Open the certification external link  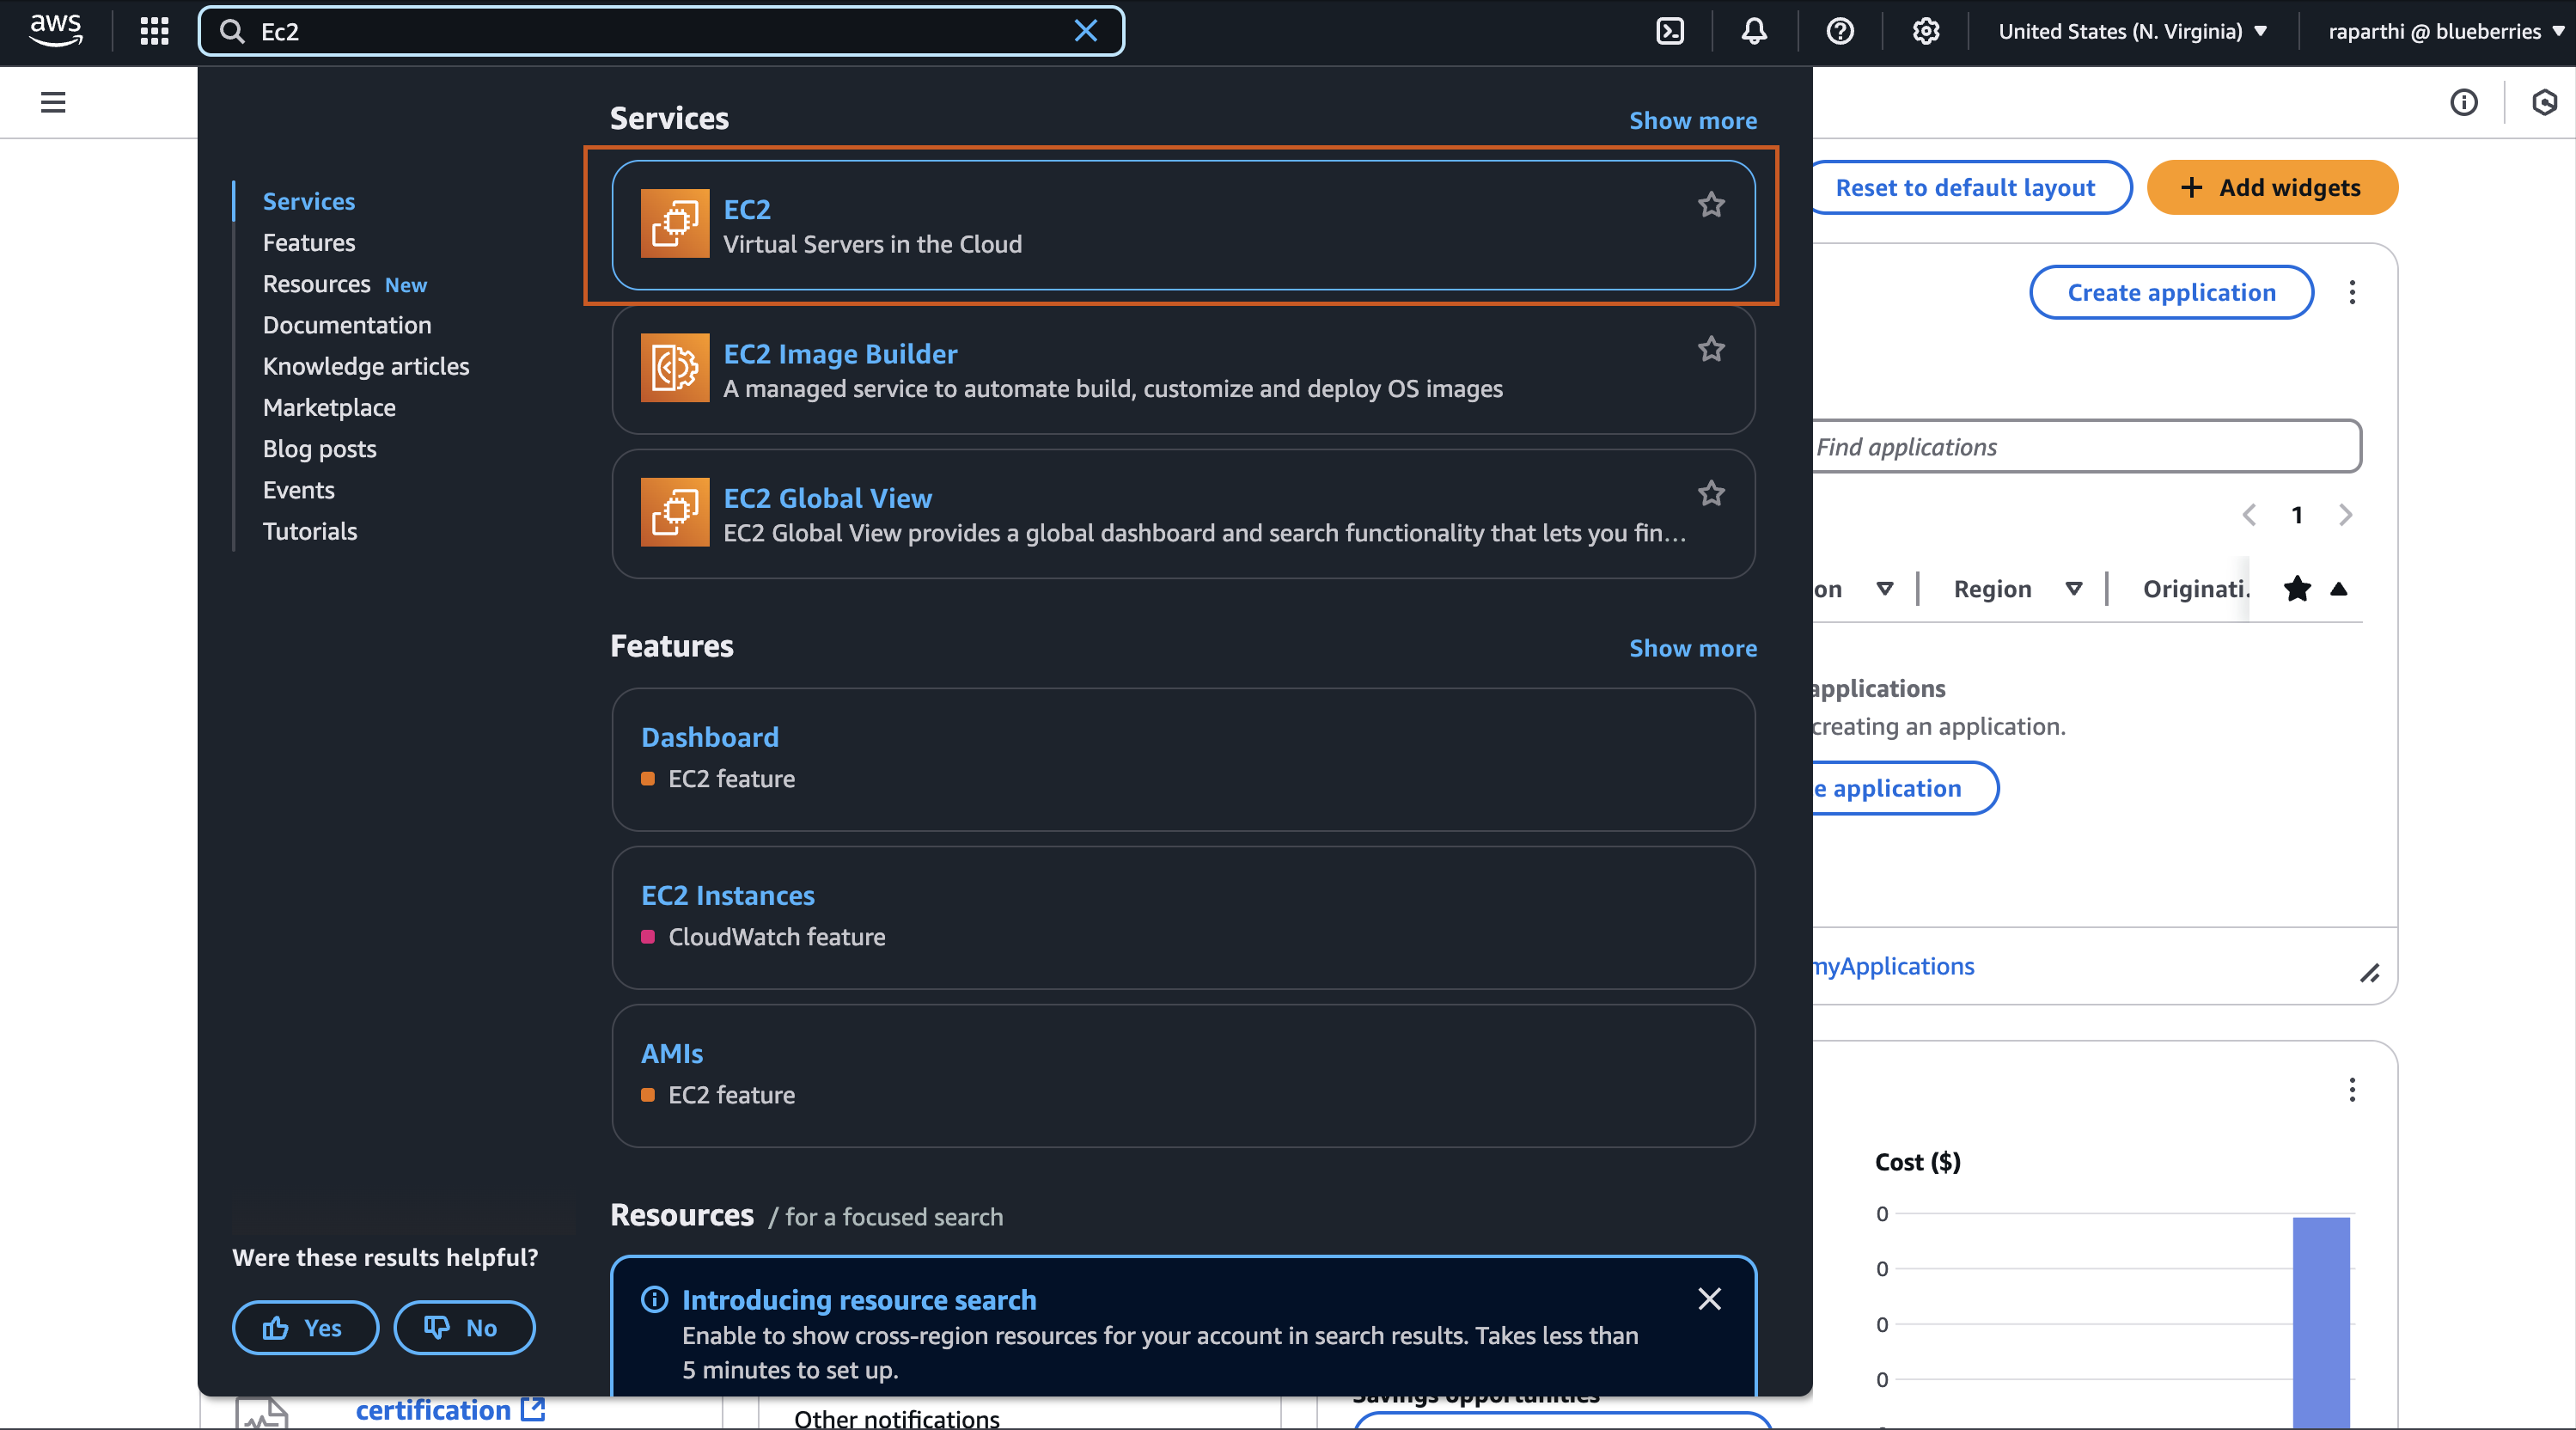(x=450, y=1409)
